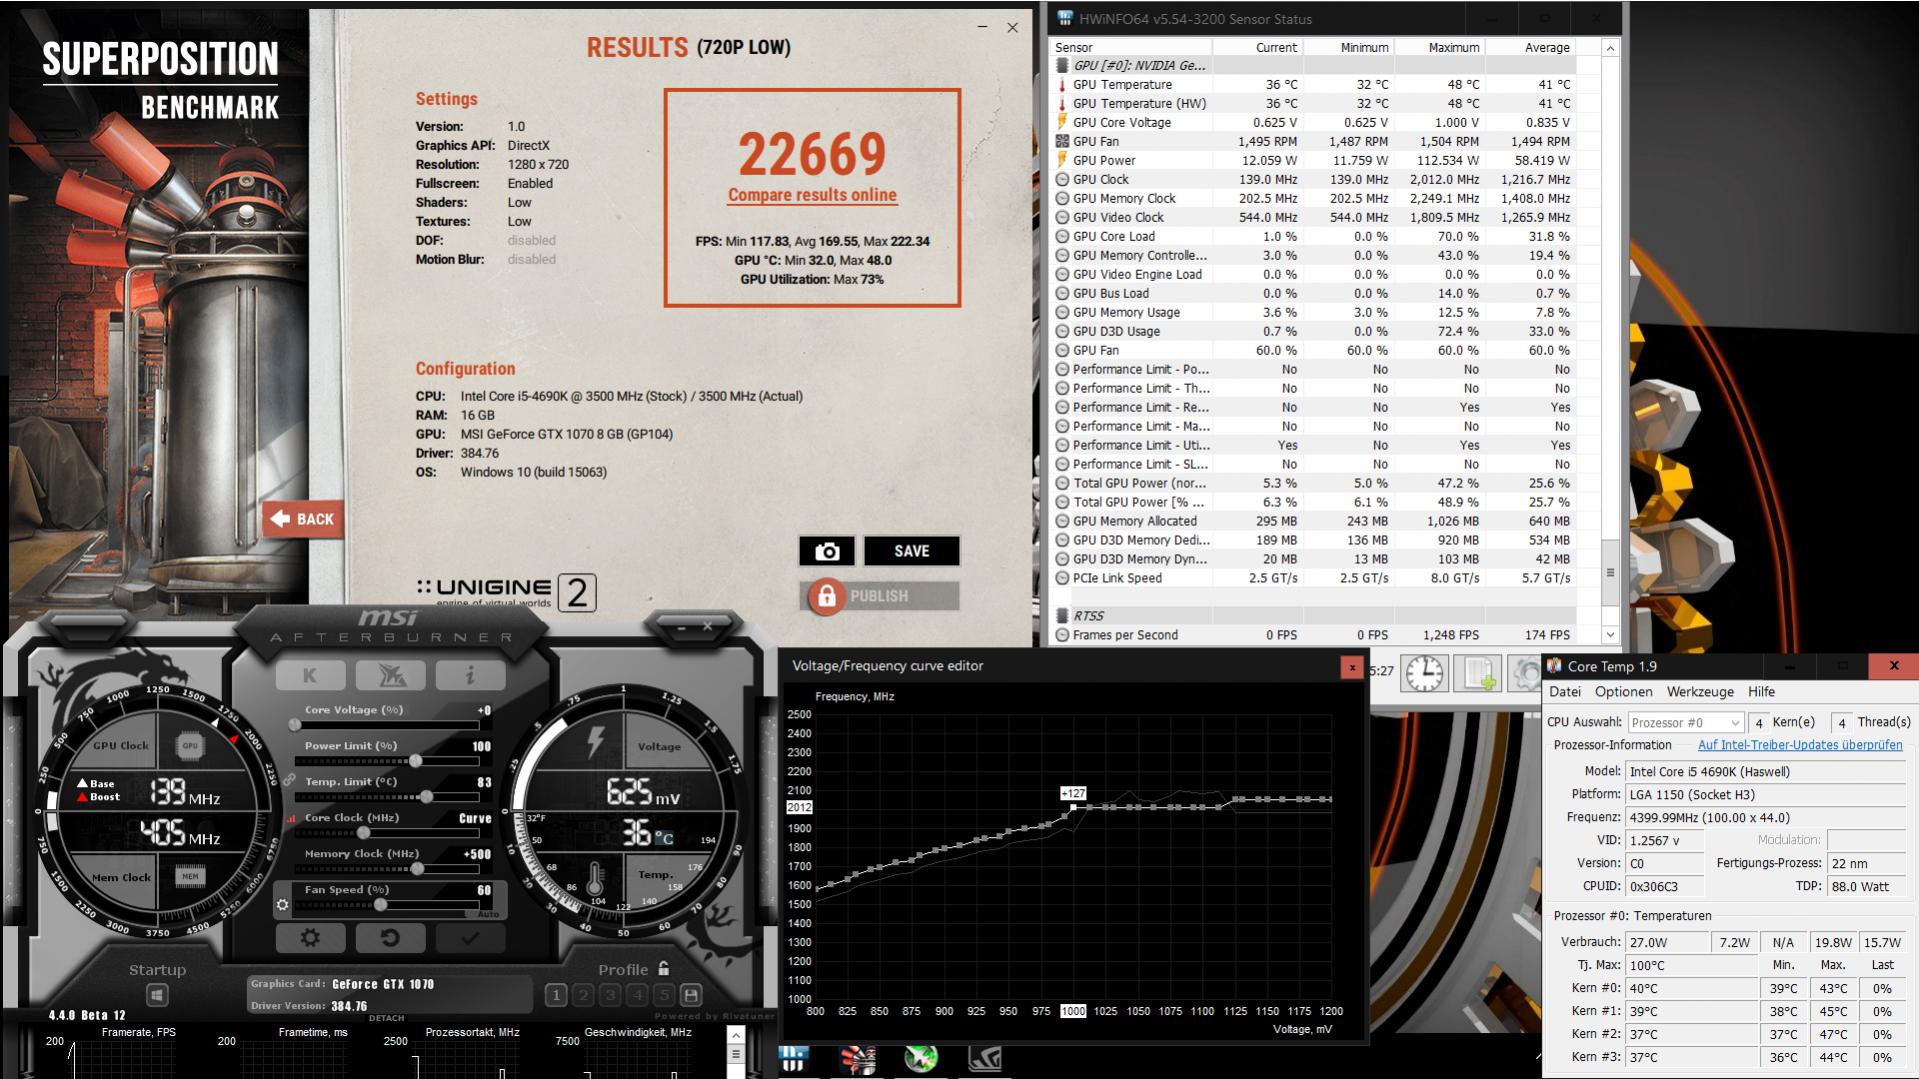Click DETACH on the Afterburner monitor
1919x1079 pixels.
point(387,1018)
